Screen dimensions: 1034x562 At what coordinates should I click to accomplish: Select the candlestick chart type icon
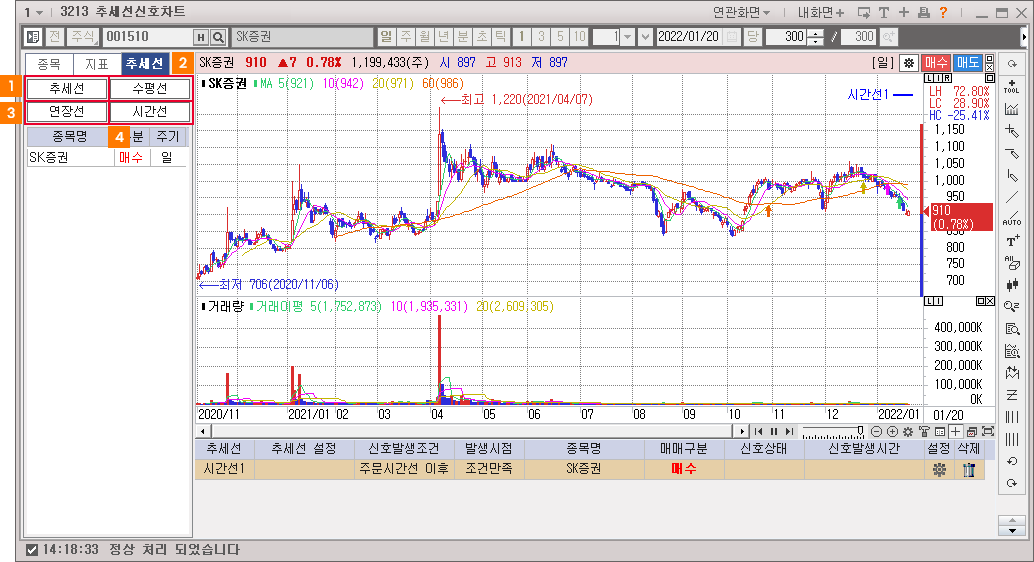[1012, 284]
